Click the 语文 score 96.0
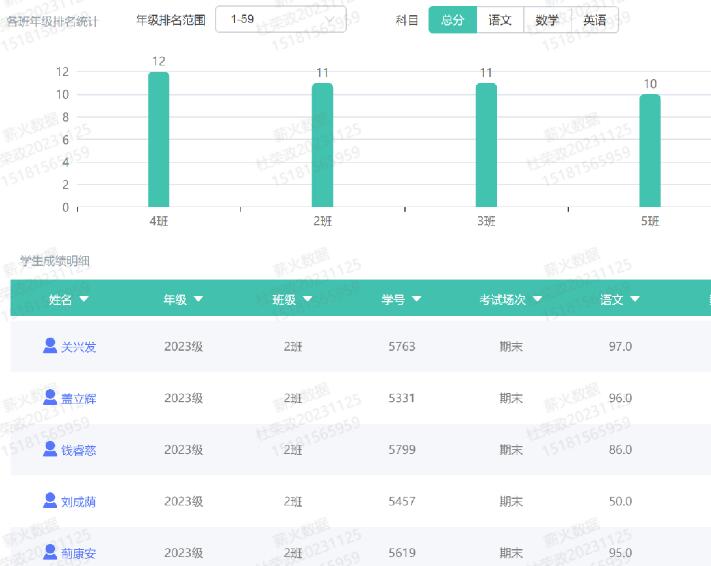Image resolution: width=711 pixels, height=566 pixels. (x=620, y=398)
